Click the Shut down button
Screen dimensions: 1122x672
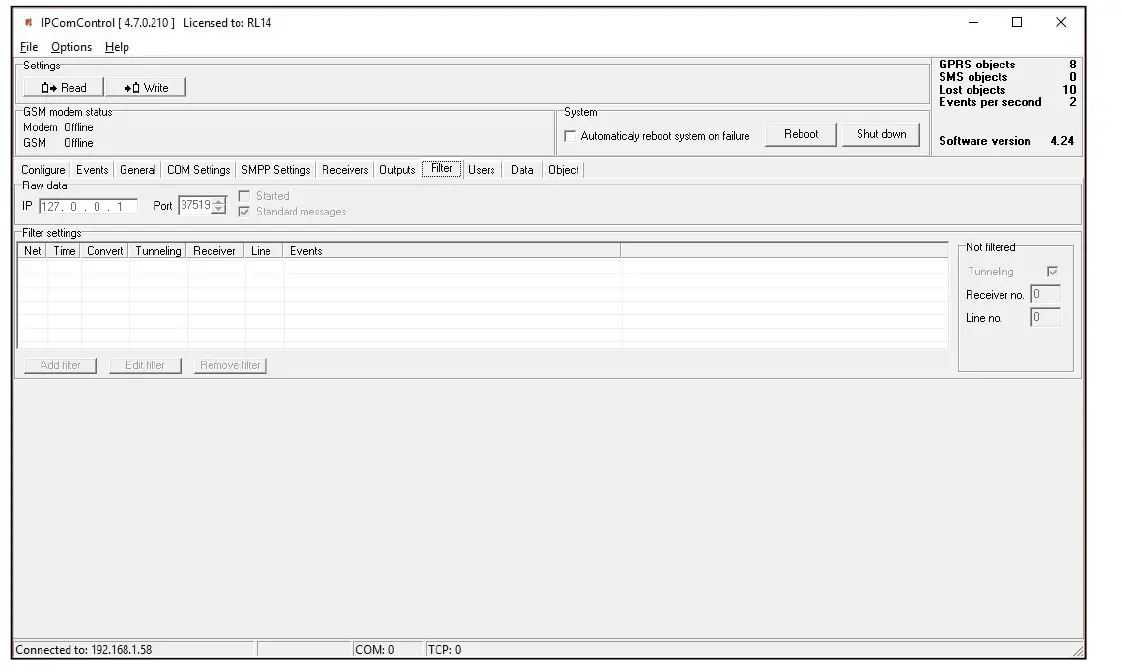click(x=881, y=133)
